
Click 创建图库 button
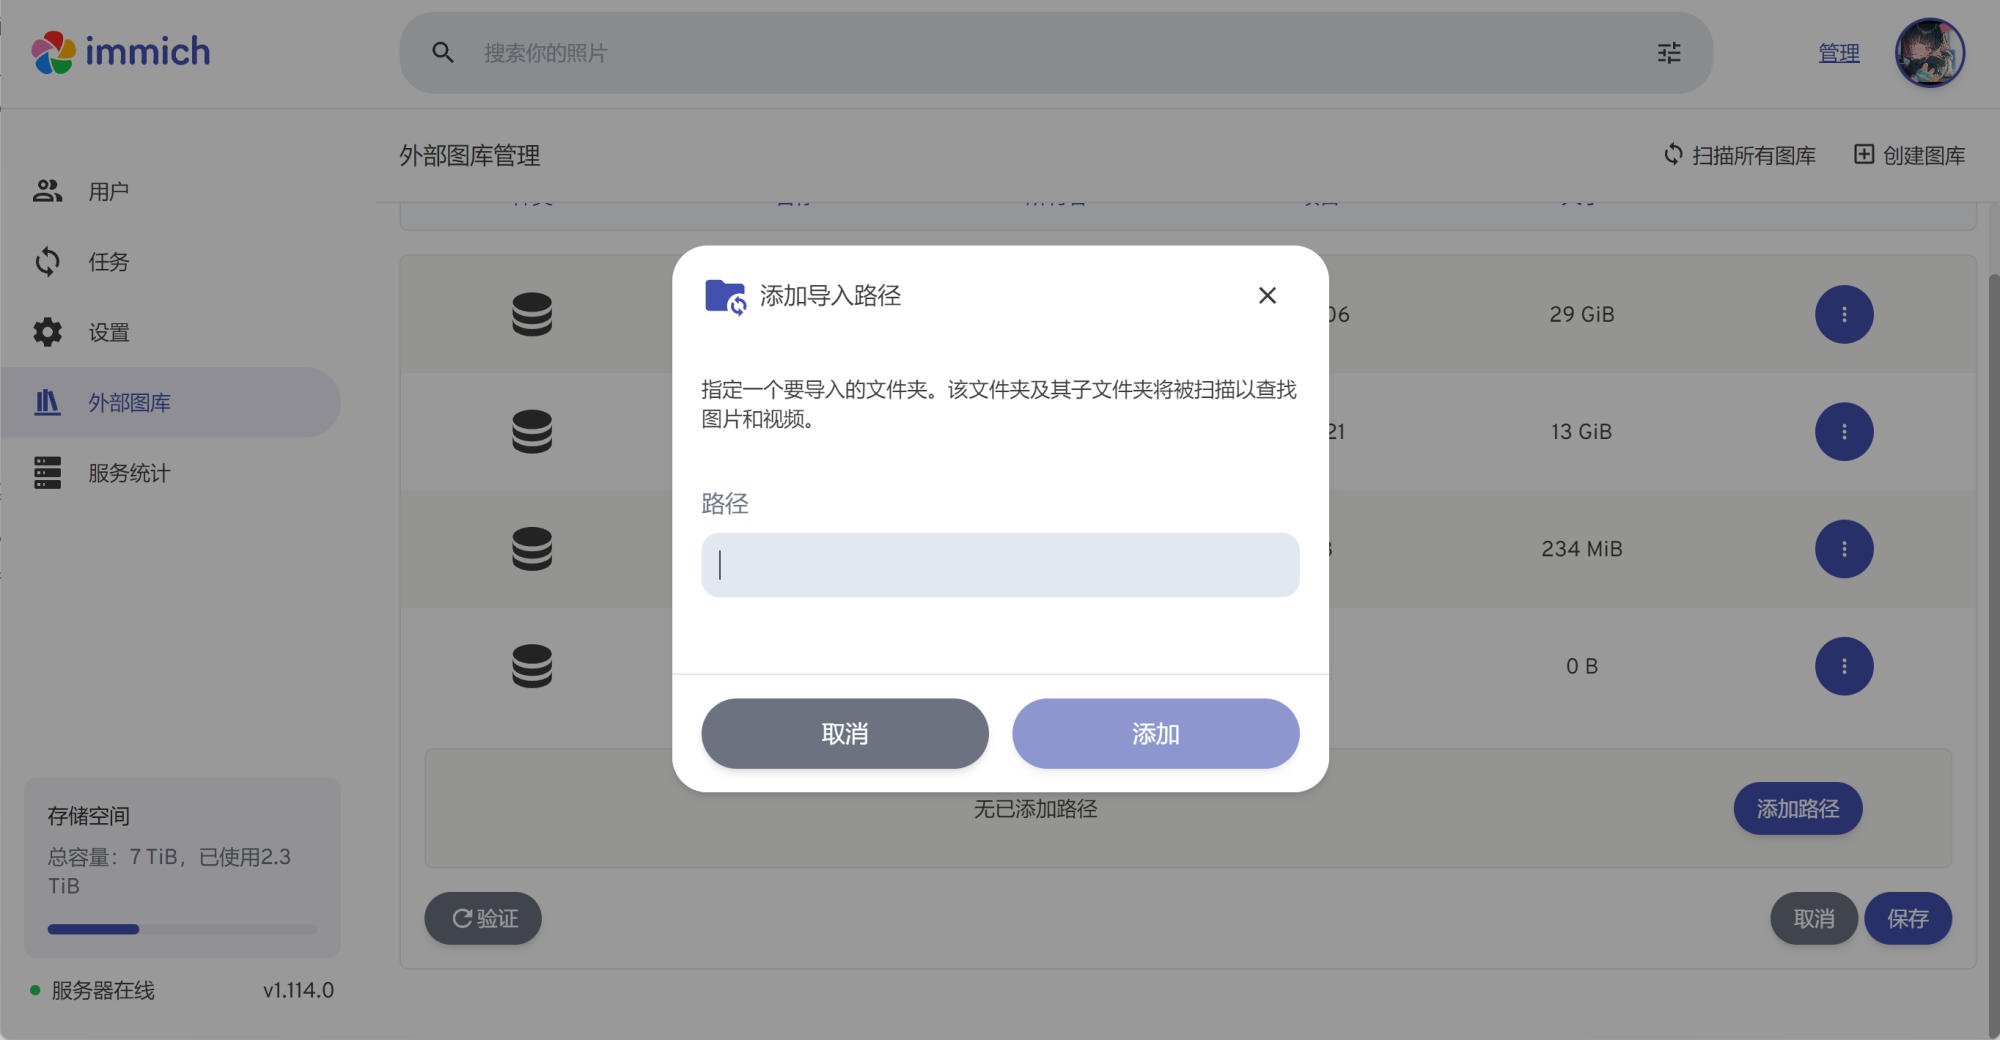[1910, 155]
